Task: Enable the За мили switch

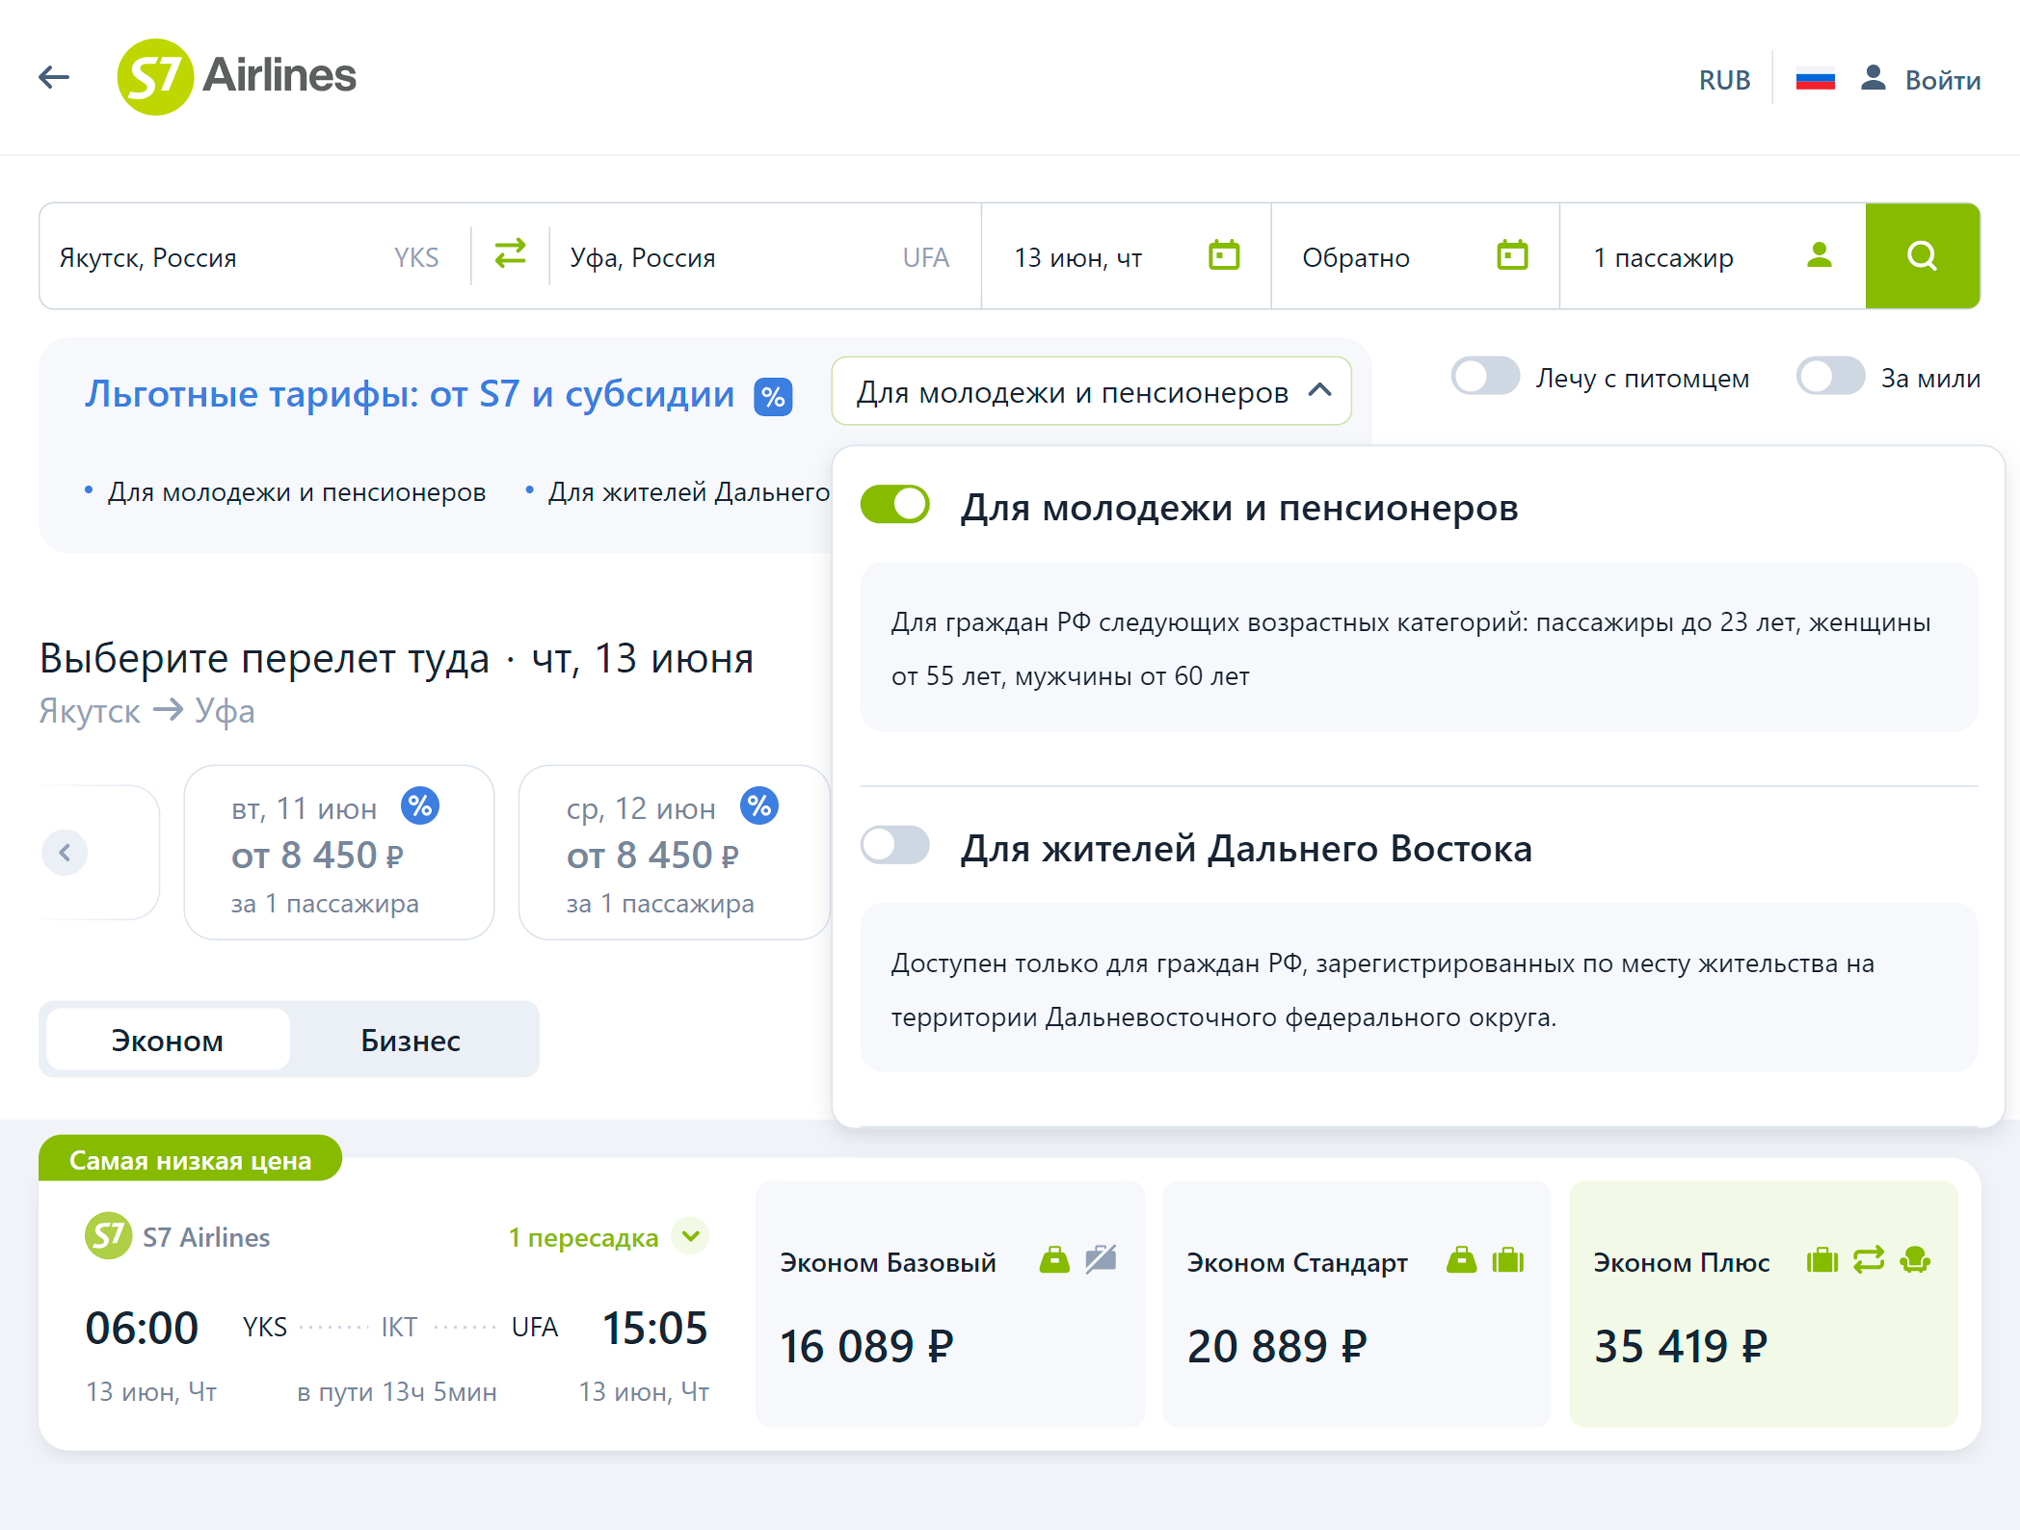Action: tap(1830, 377)
